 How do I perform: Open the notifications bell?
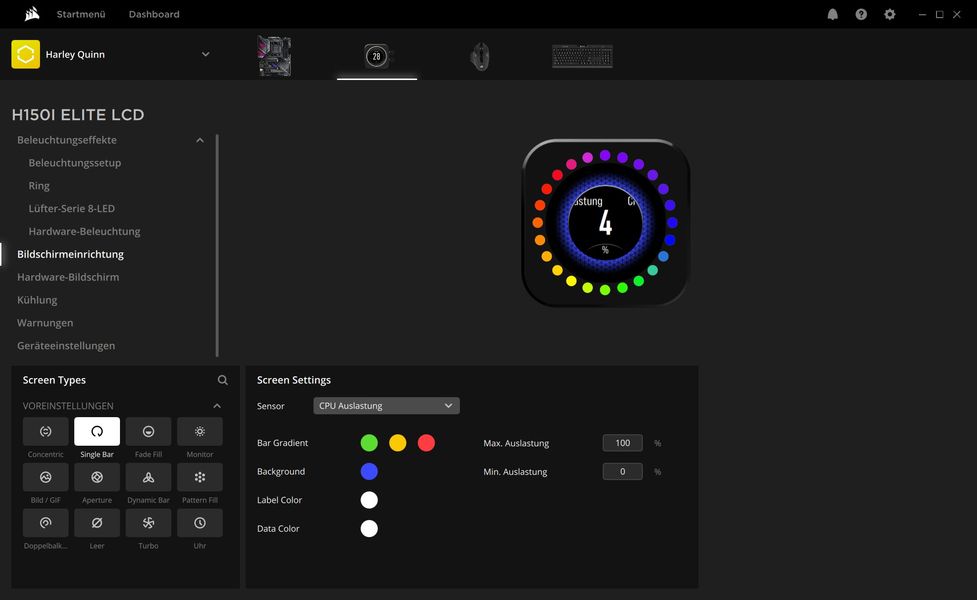832,14
